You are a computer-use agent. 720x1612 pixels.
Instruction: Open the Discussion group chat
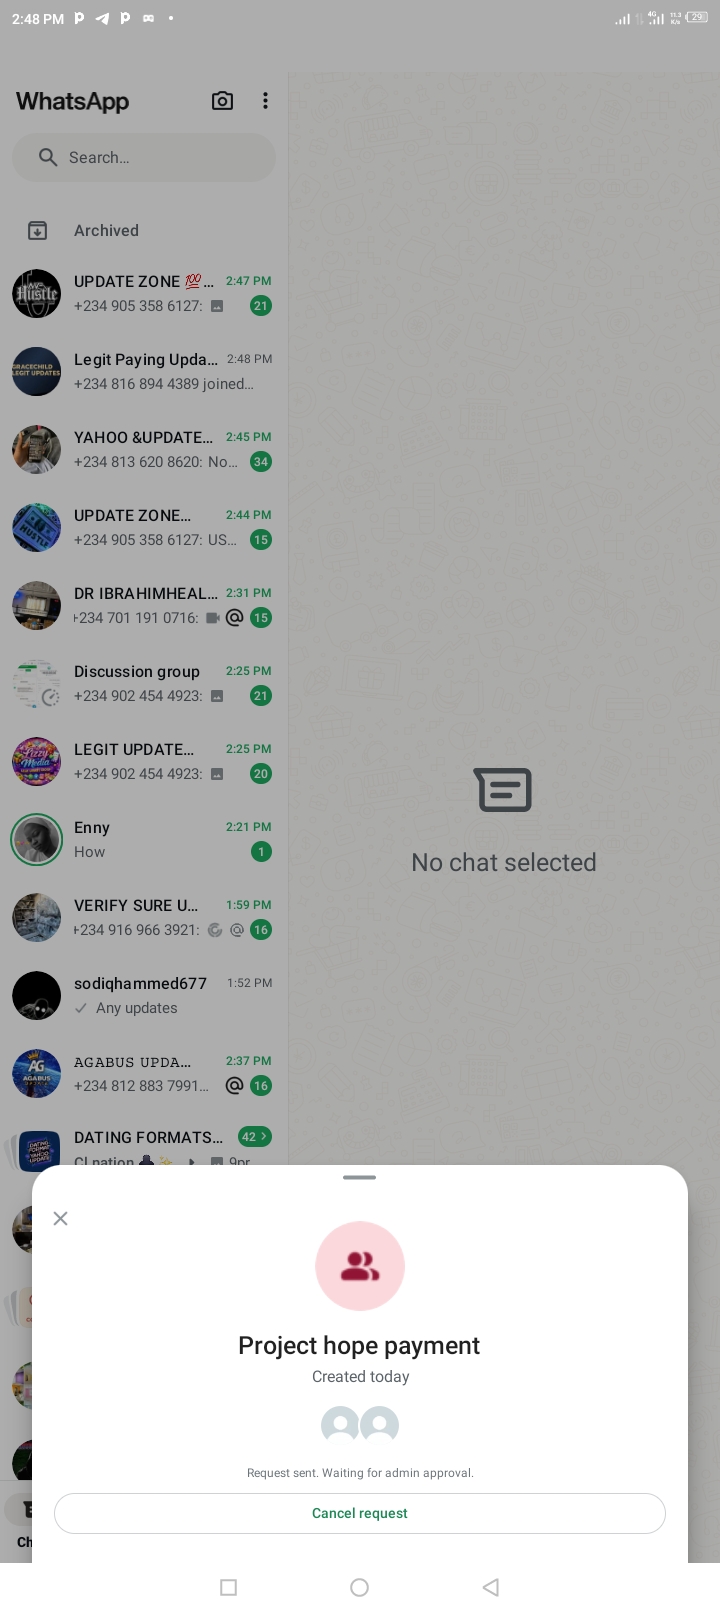(144, 684)
